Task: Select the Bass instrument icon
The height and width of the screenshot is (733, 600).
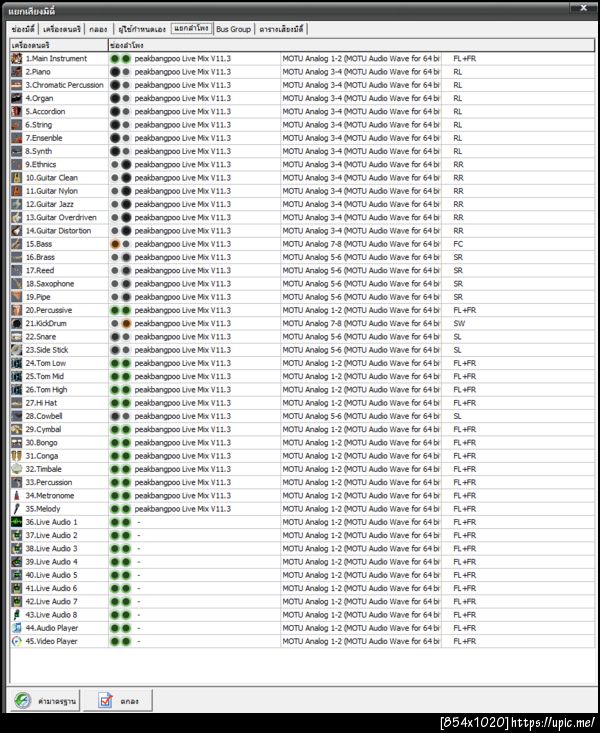Action: (x=16, y=244)
